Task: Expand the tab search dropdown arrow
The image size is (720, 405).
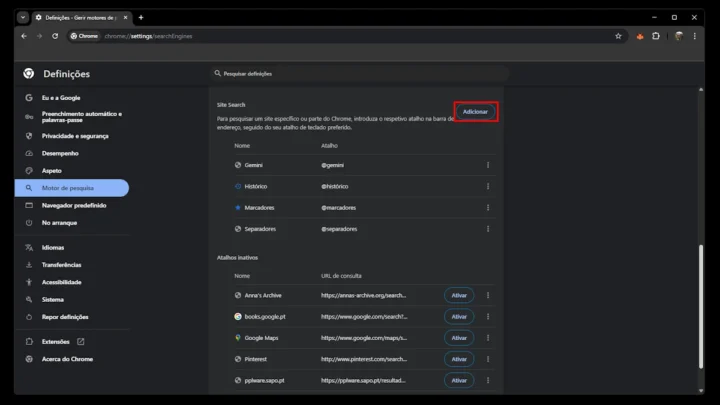Action: coord(23,17)
